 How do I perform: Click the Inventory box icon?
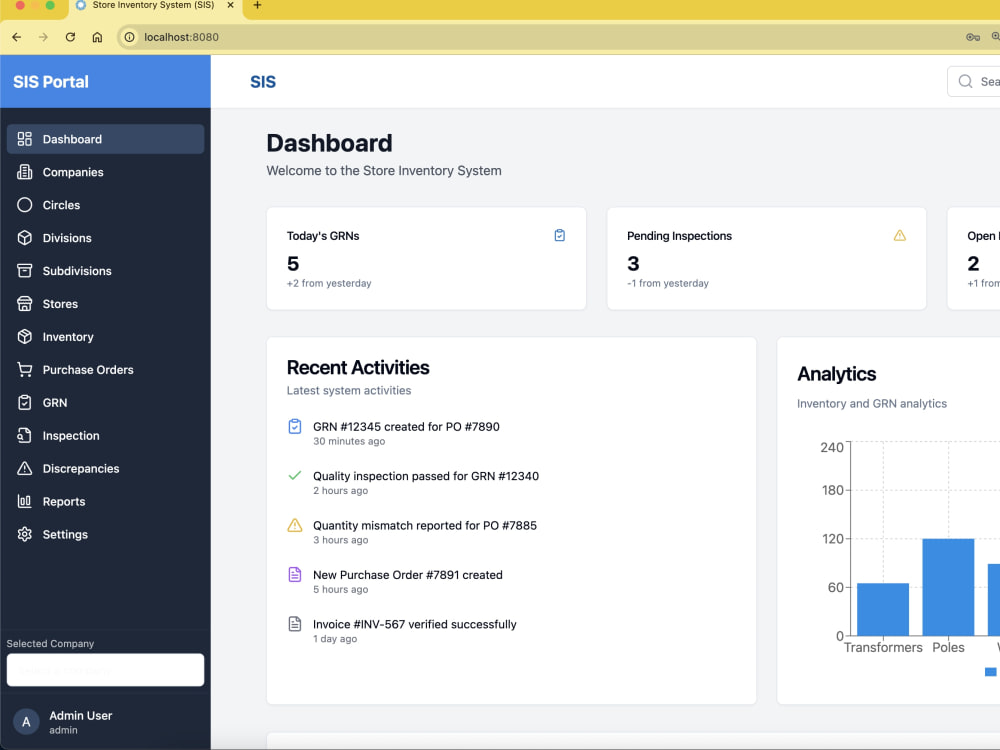(24, 337)
